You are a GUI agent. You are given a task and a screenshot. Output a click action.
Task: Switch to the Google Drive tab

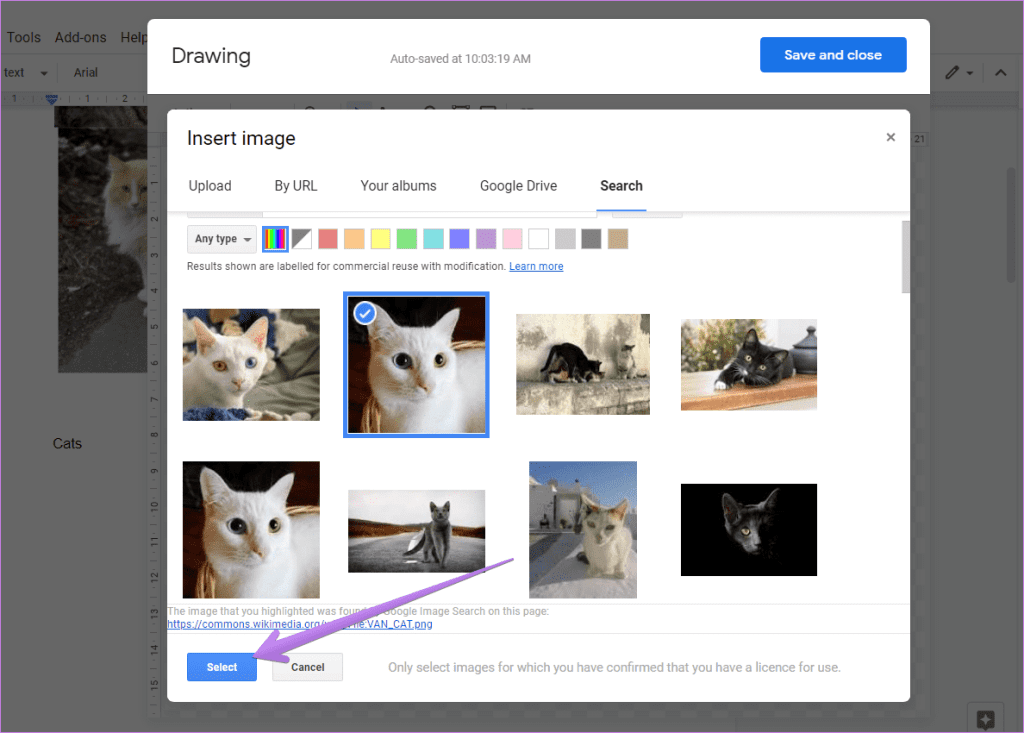518,186
